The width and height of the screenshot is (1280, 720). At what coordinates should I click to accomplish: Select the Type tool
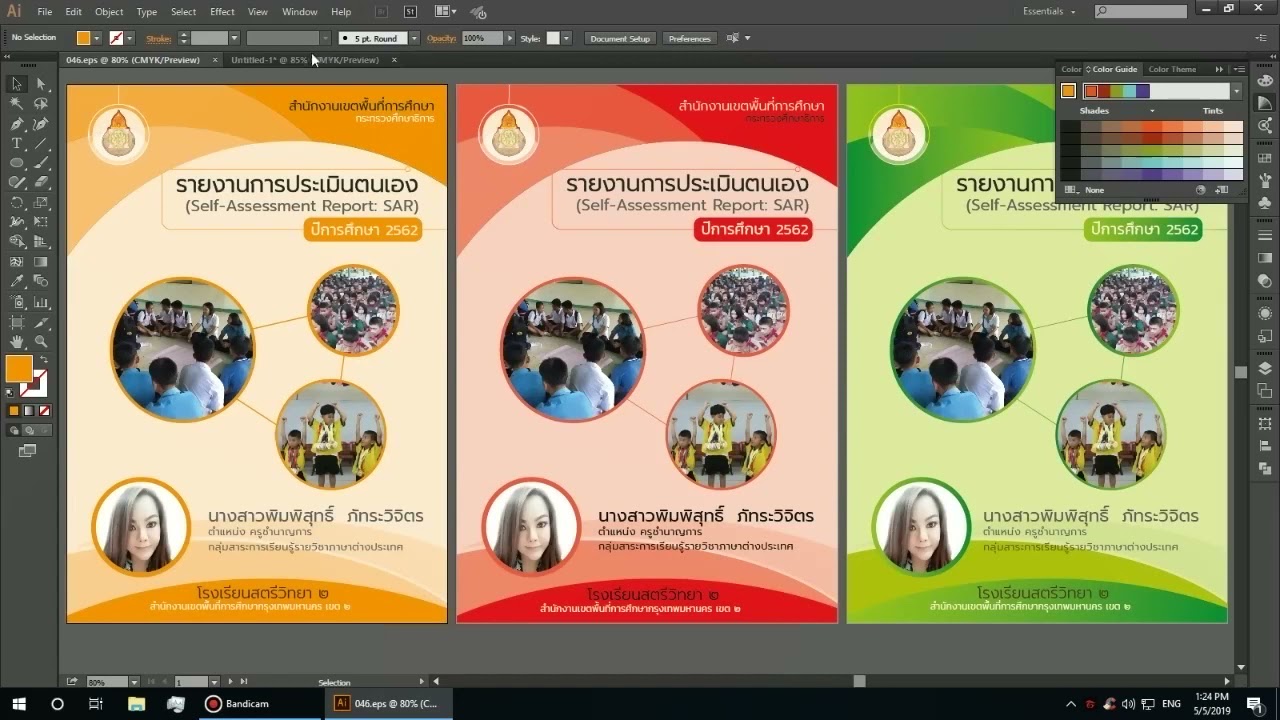17,144
